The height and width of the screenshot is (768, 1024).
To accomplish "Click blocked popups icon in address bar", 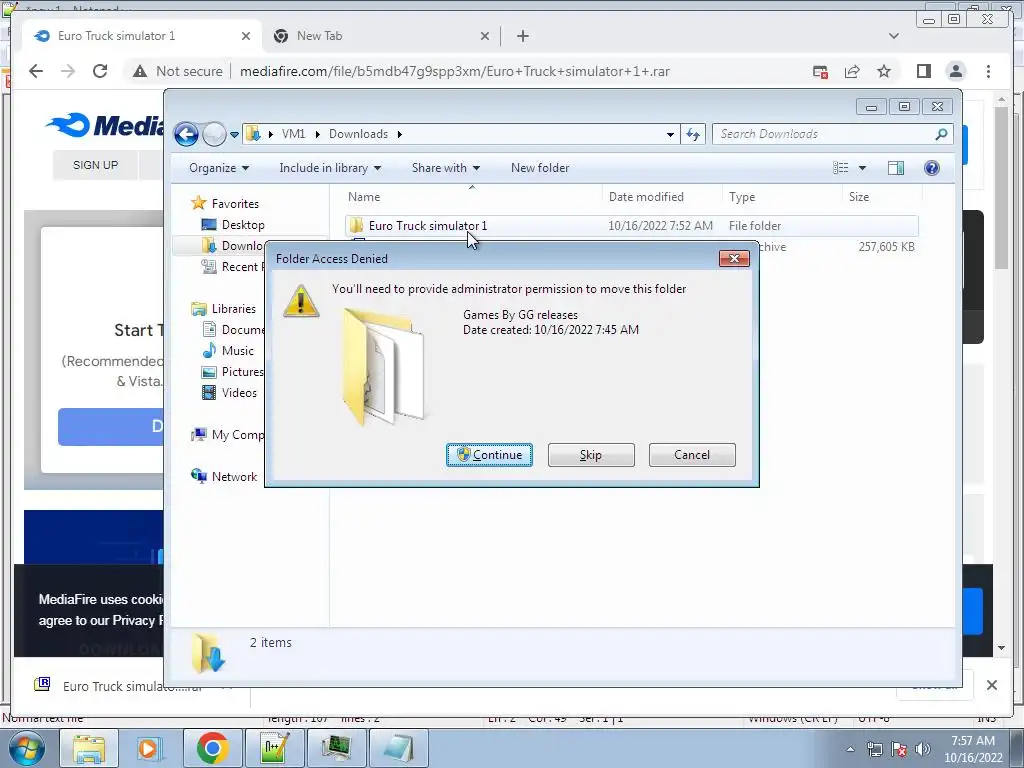I will (820, 71).
